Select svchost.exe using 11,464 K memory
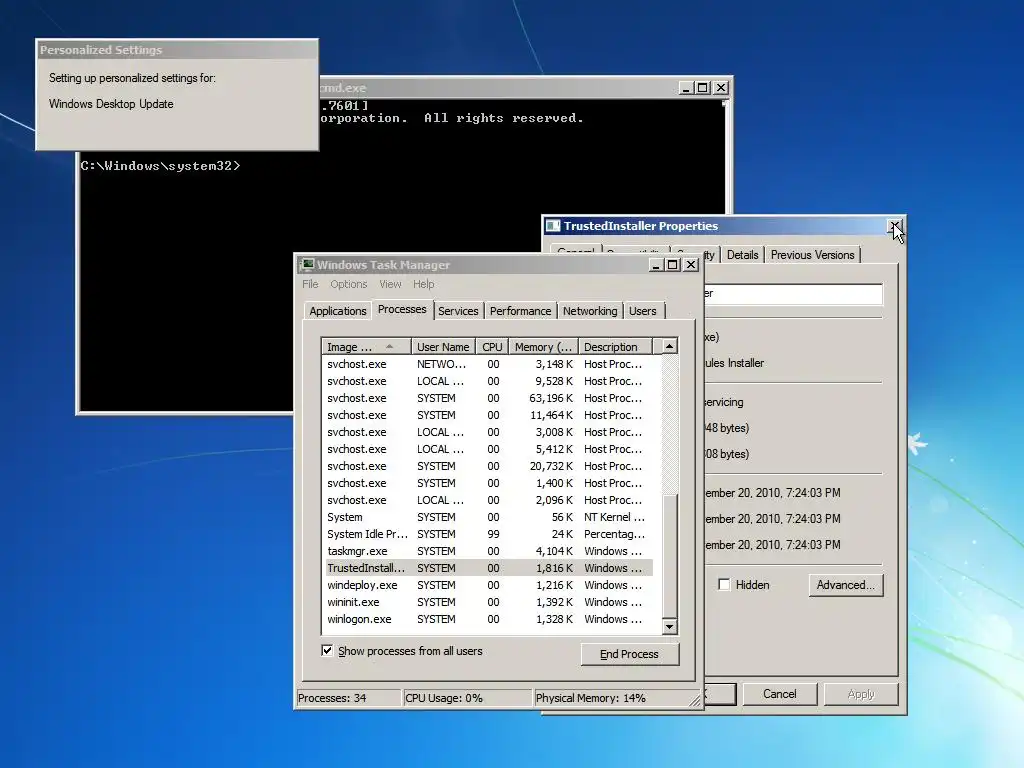The height and width of the screenshot is (768, 1024). click(488, 415)
